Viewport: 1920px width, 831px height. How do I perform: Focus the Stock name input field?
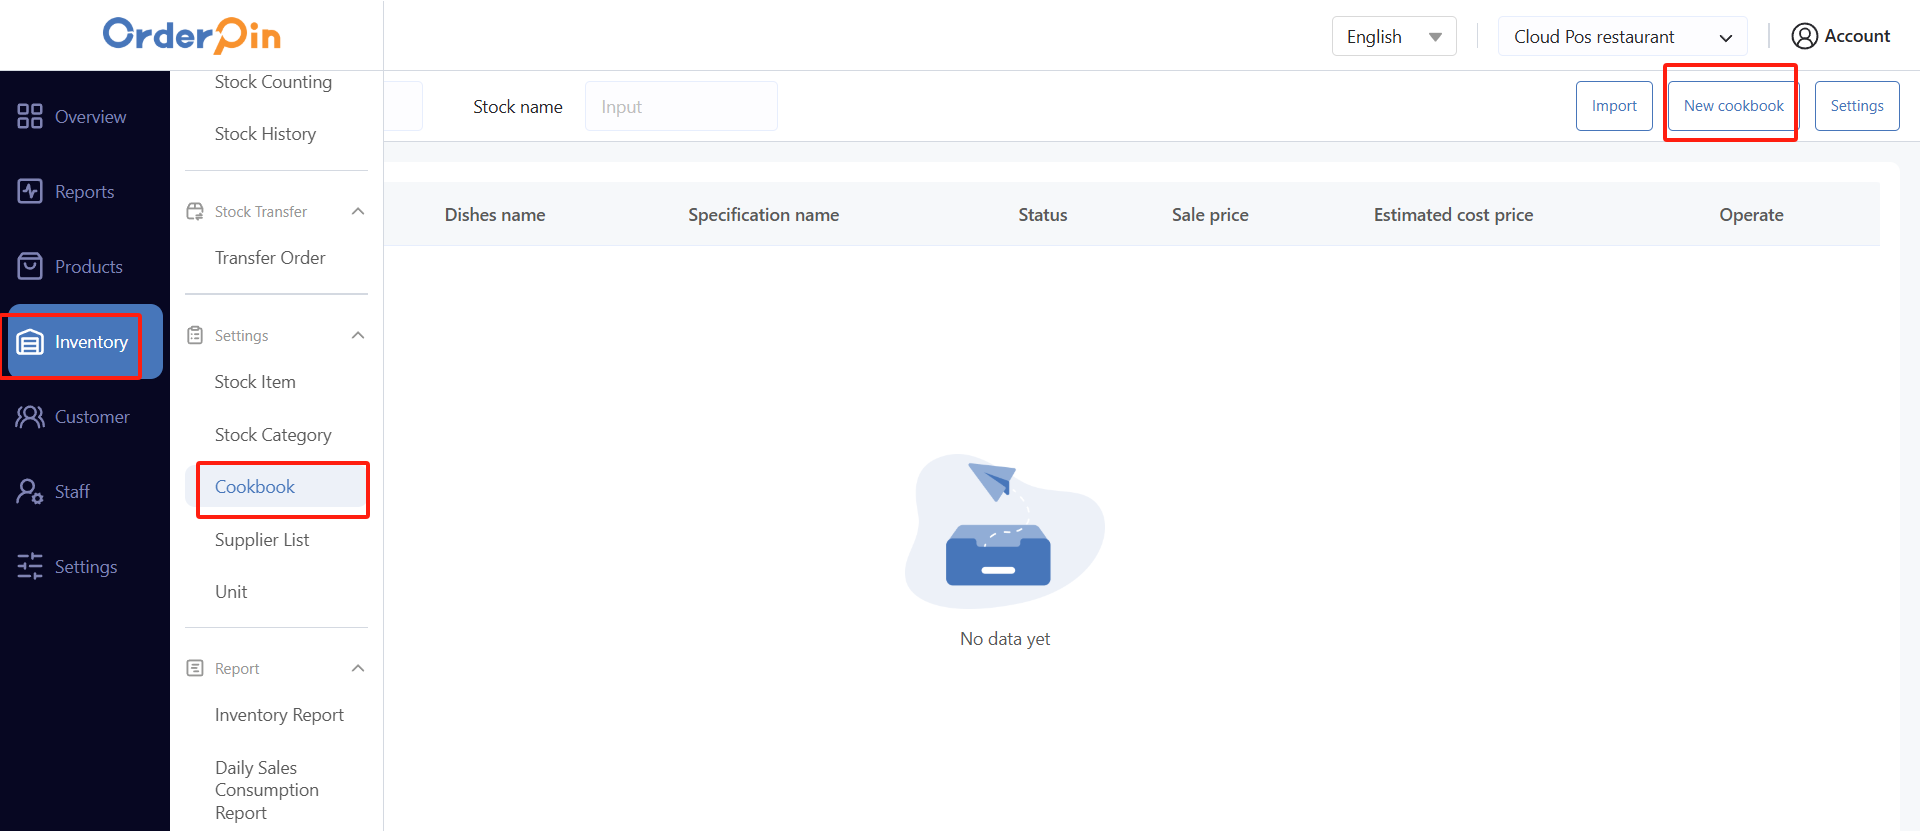(681, 106)
